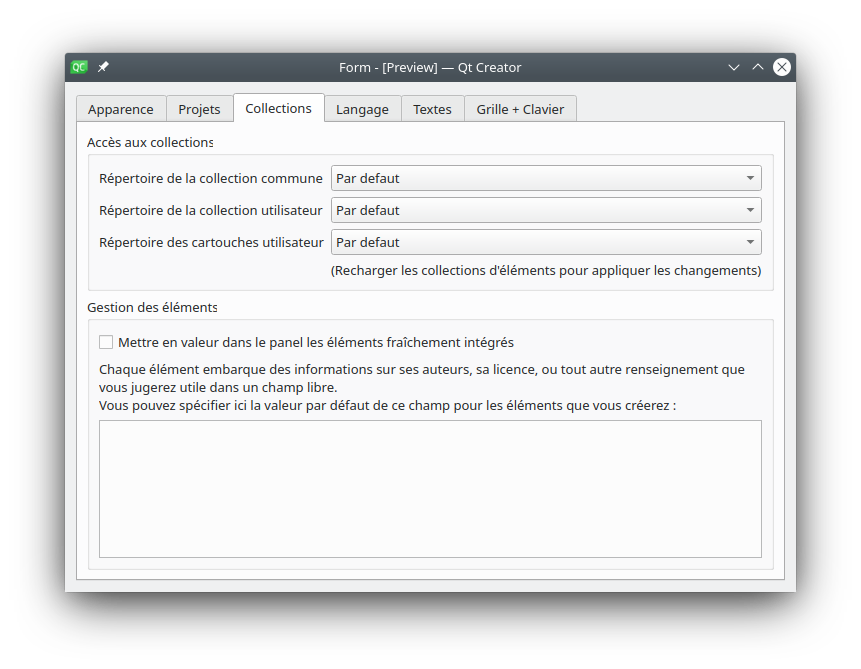The width and height of the screenshot is (861, 669).
Task: Click the Qt Creator logo in title bar
Action: point(79,67)
